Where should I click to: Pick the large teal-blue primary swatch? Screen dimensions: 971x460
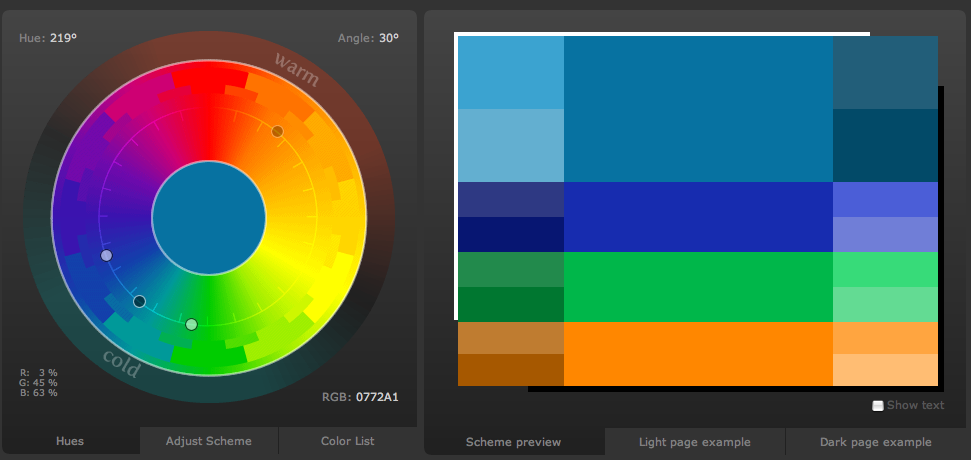point(698,109)
